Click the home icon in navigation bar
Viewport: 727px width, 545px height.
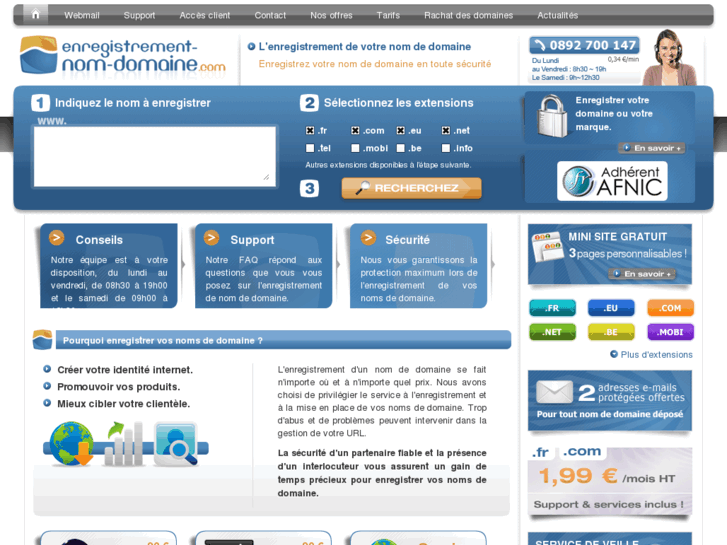point(35,15)
